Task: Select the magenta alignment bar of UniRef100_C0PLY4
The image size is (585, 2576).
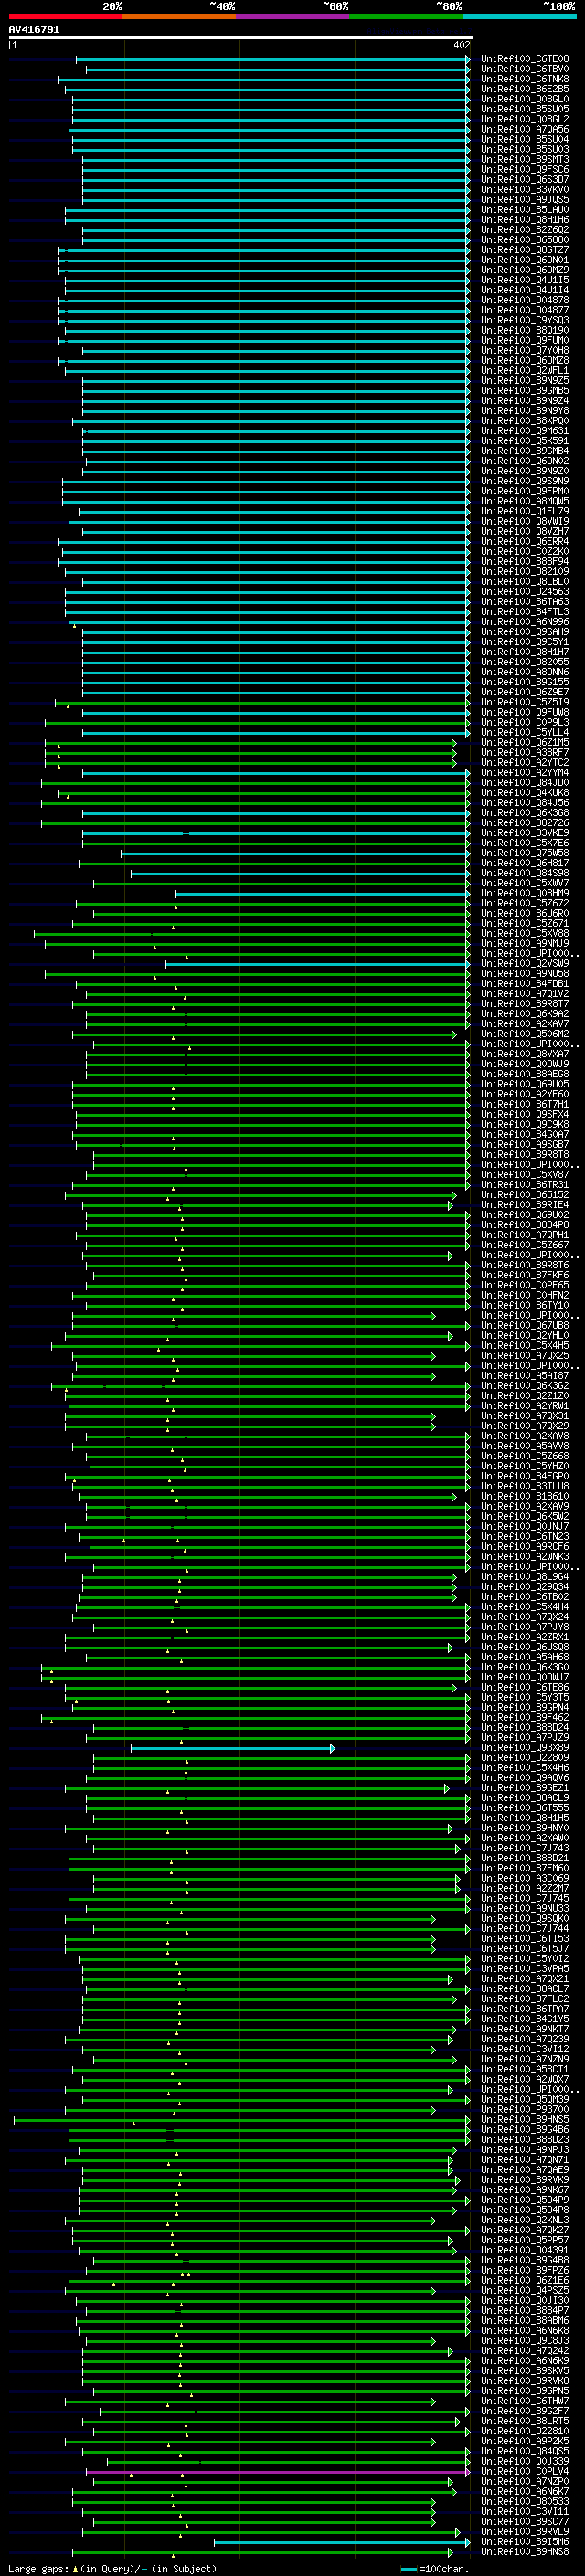Action: pyautogui.click(x=277, y=2472)
